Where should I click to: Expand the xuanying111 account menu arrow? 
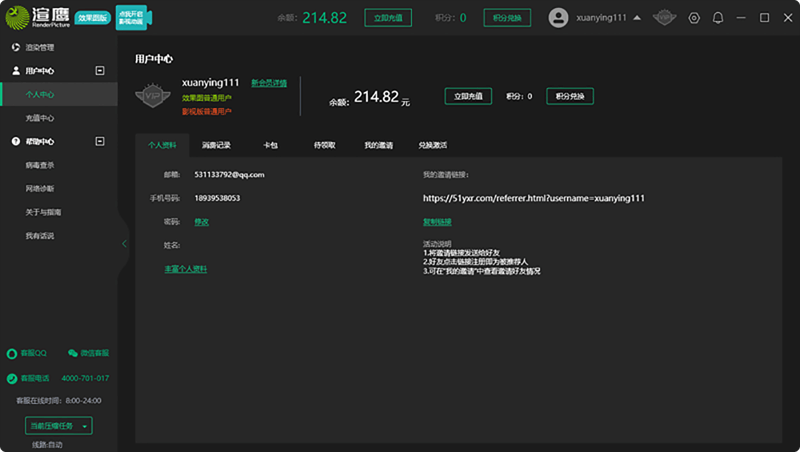point(637,18)
